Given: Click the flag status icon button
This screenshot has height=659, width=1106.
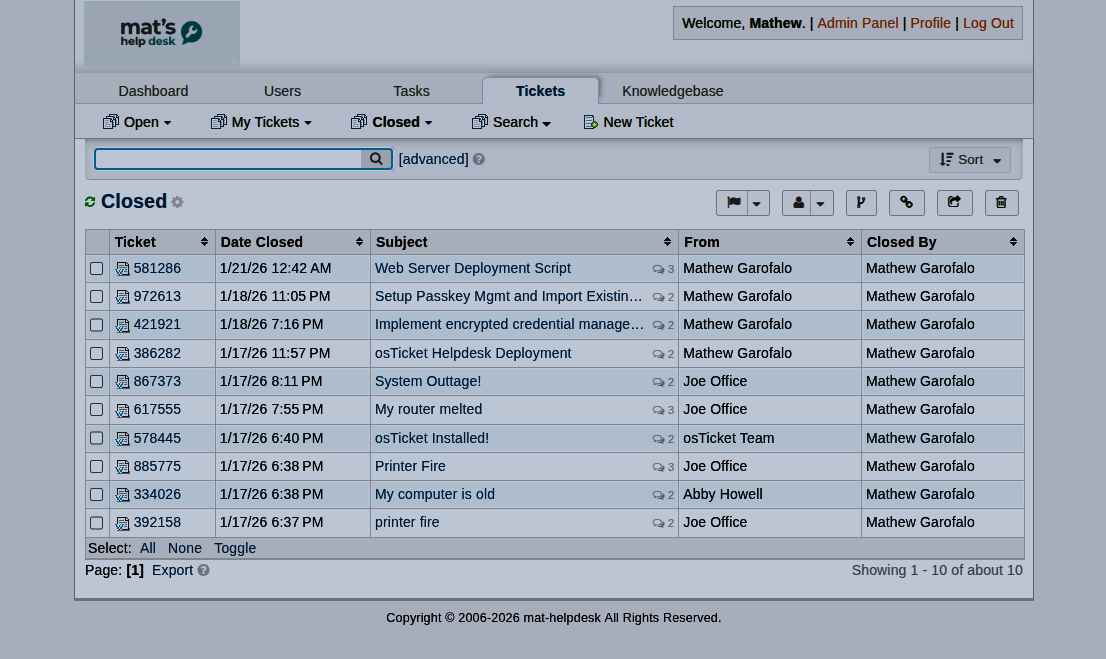Looking at the screenshot, I should pyautogui.click(x=733, y=203).
